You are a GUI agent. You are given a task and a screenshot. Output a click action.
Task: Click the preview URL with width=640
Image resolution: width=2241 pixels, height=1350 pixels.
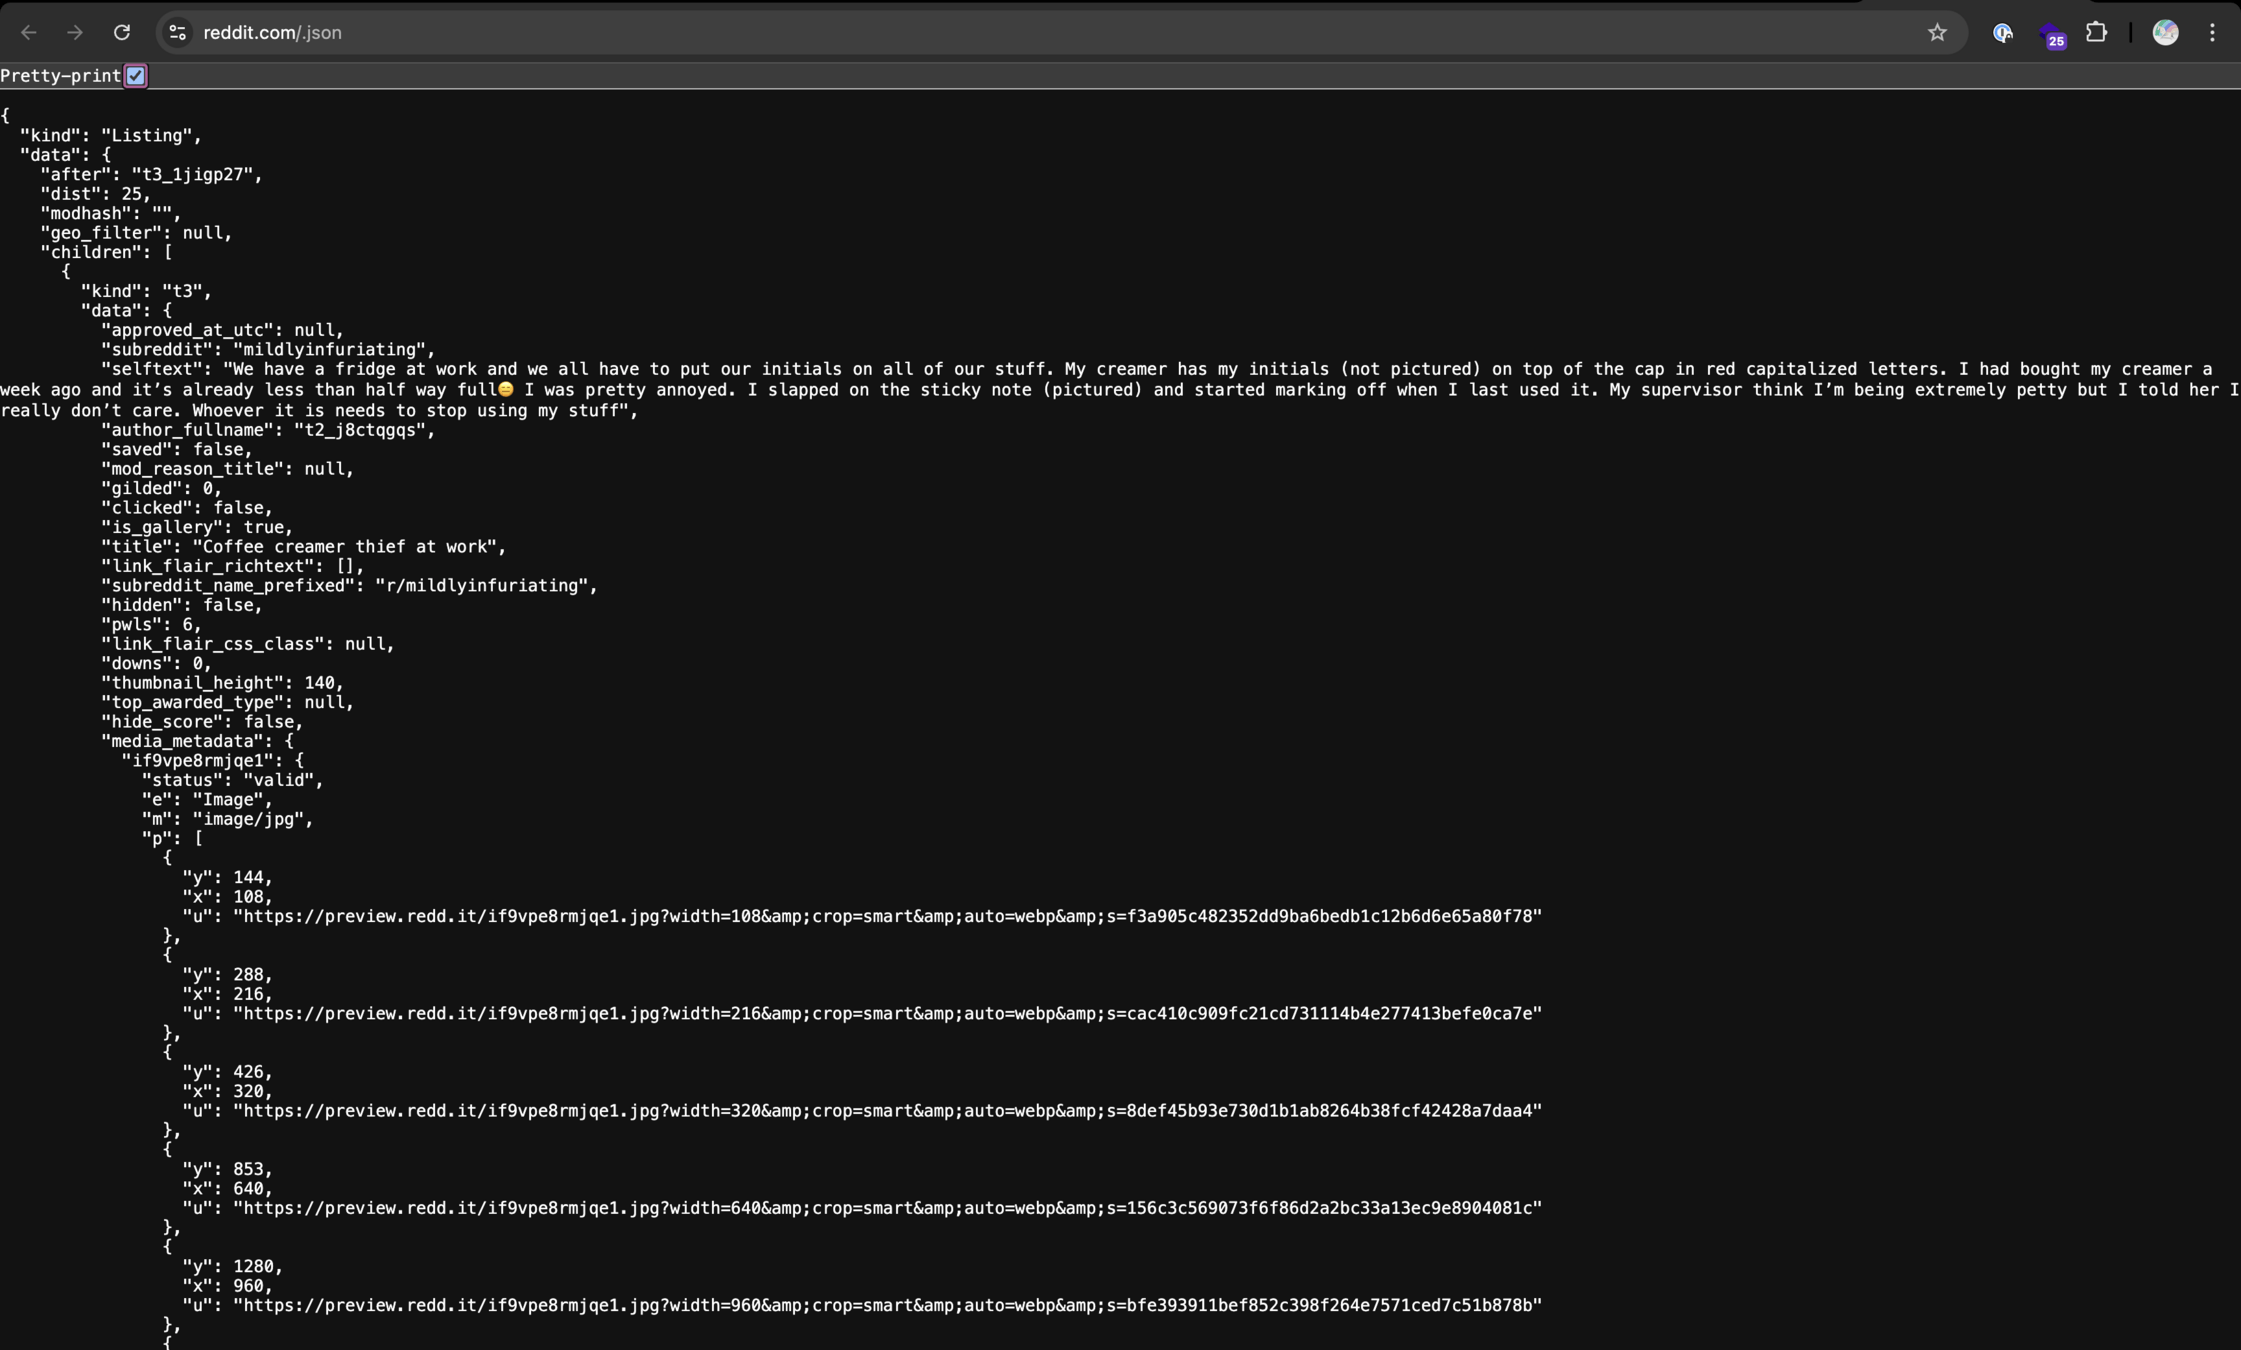[x=887, y=1208]
